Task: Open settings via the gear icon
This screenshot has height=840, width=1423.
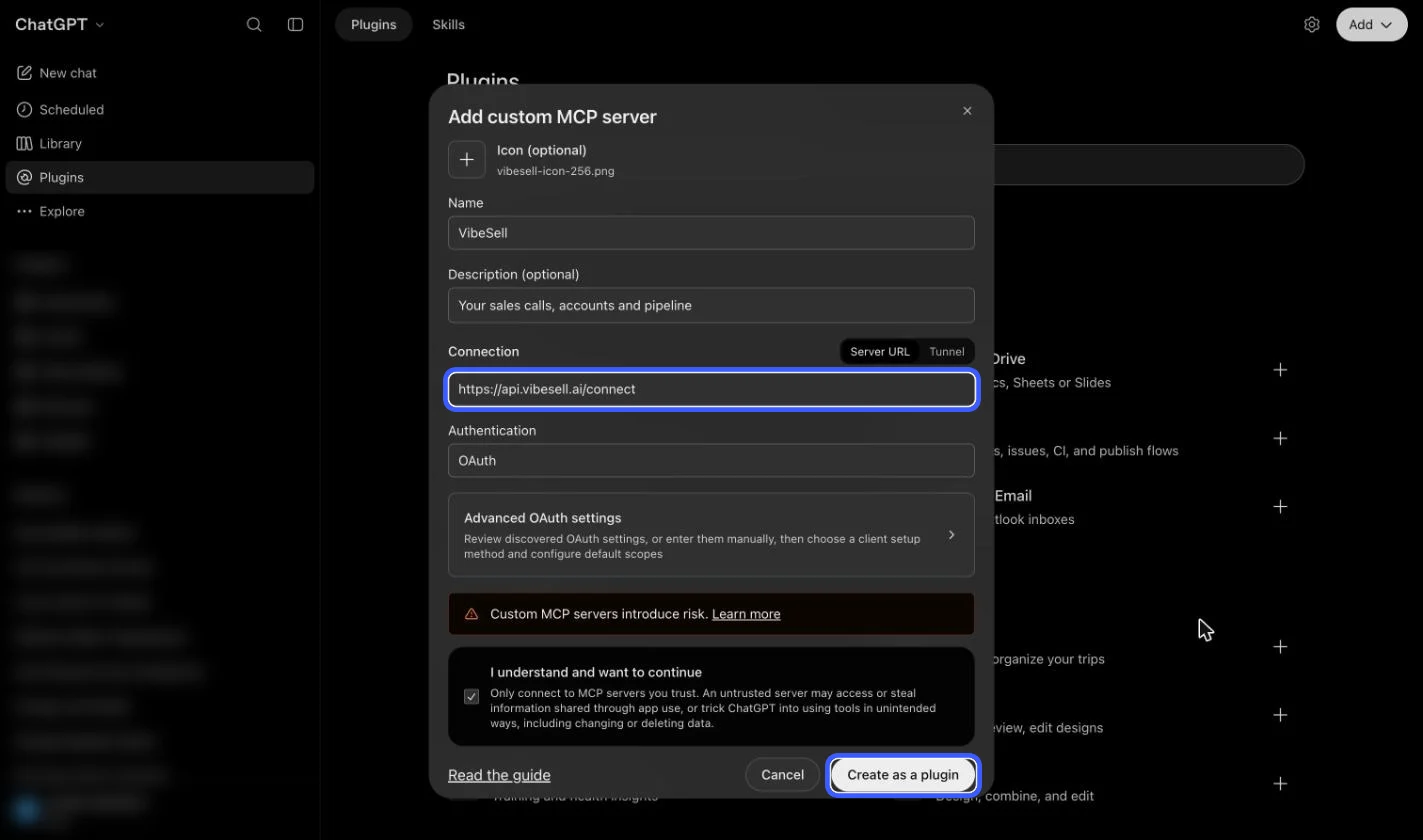Action: point(1312,24)
